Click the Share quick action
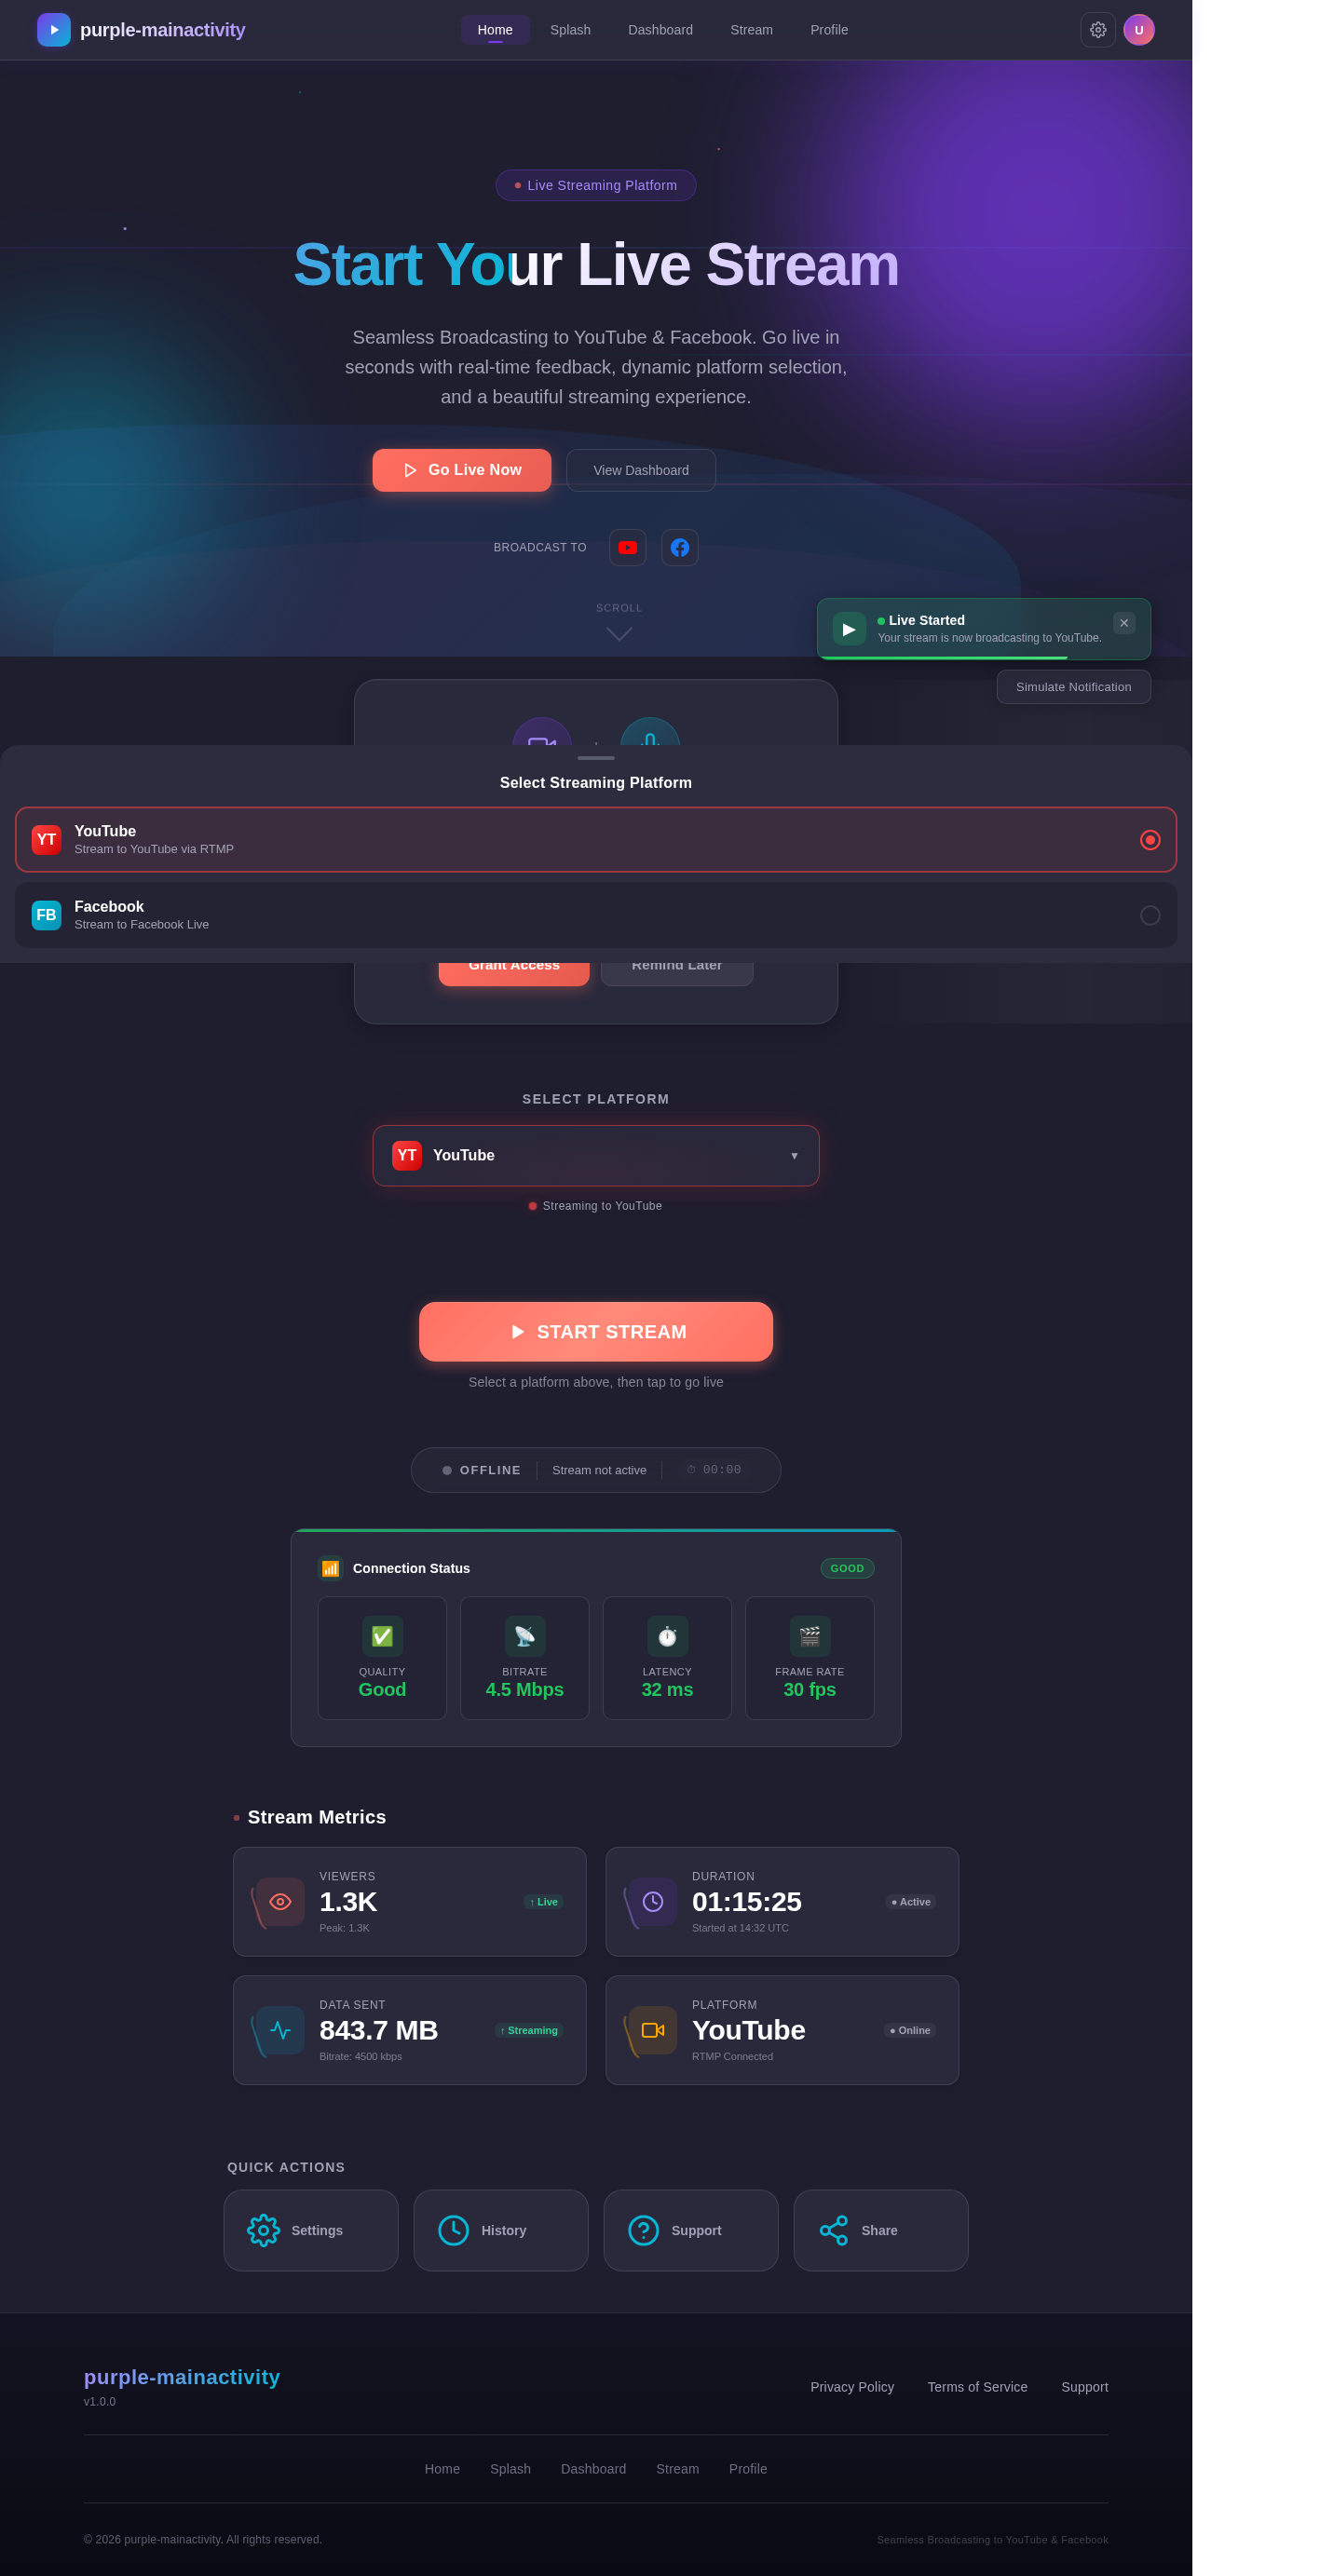 click(x=880, y=2230)
